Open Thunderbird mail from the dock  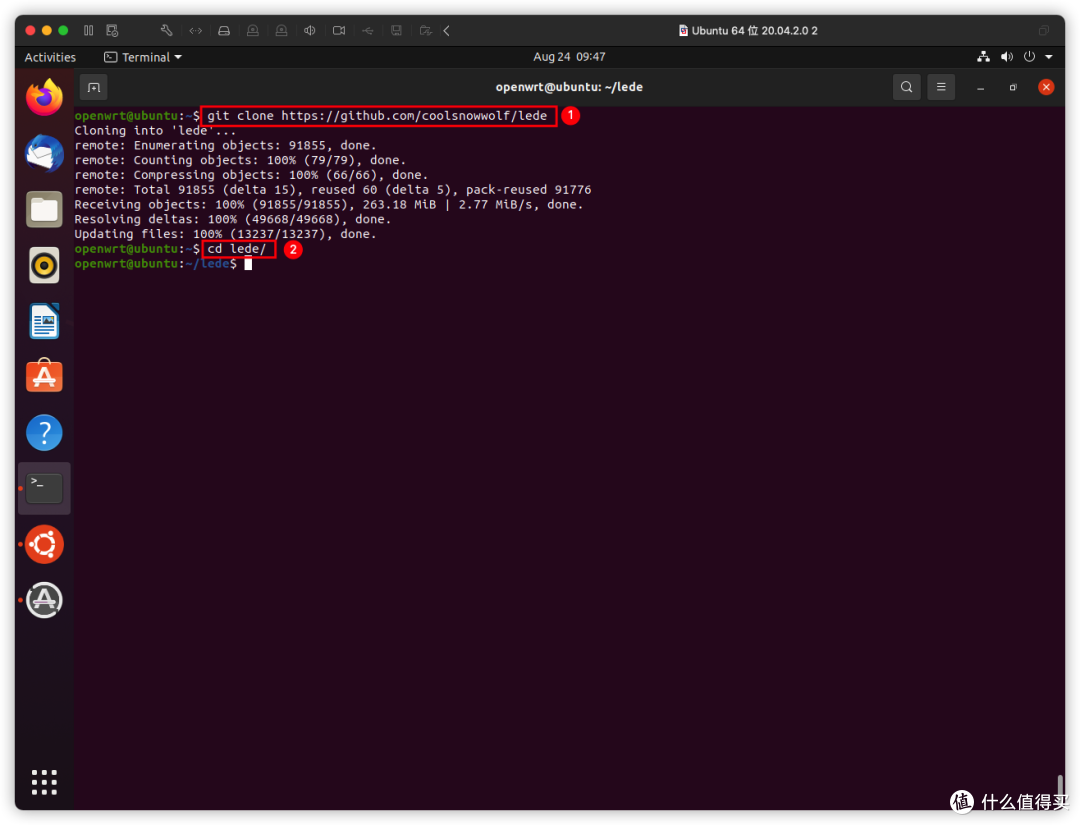point(44,154)
